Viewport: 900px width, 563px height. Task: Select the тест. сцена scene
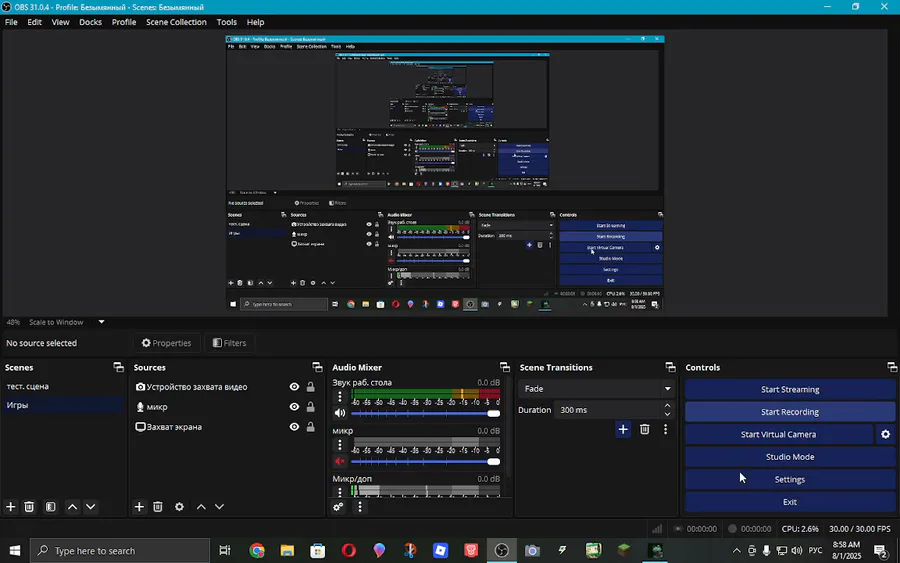tap(63, 386)
